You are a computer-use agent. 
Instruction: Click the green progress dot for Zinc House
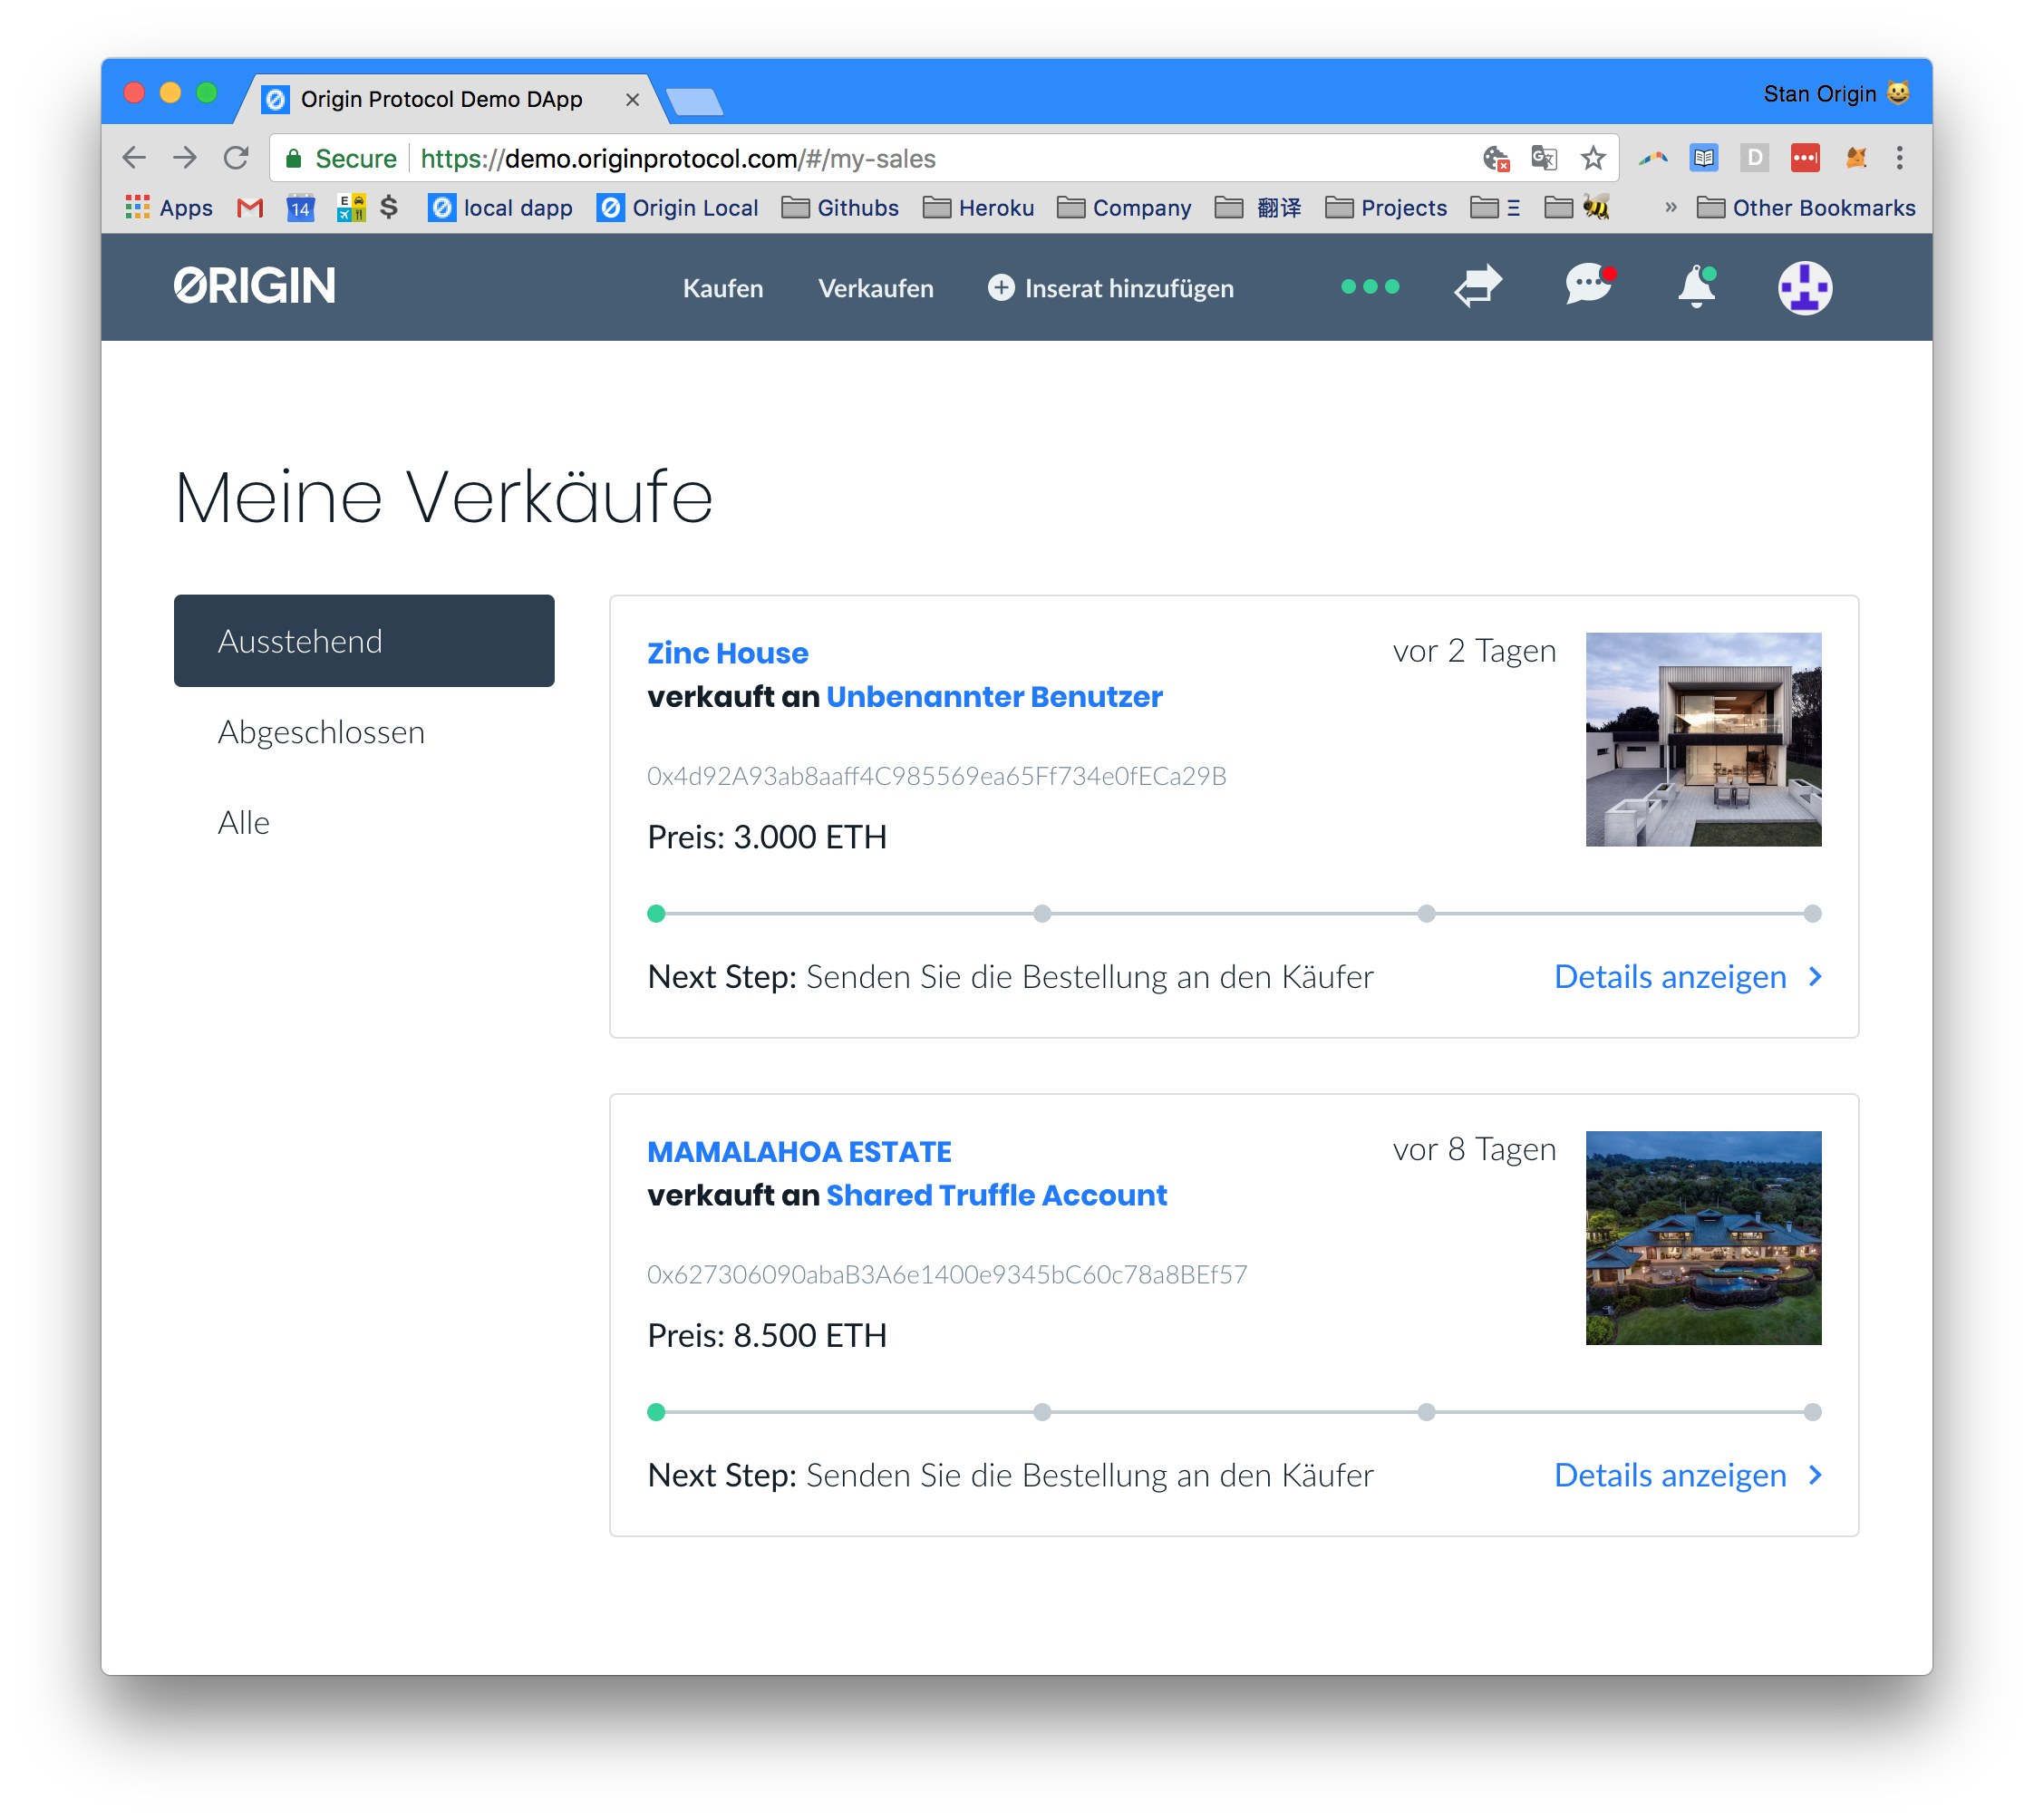click(x=656, y=913)
